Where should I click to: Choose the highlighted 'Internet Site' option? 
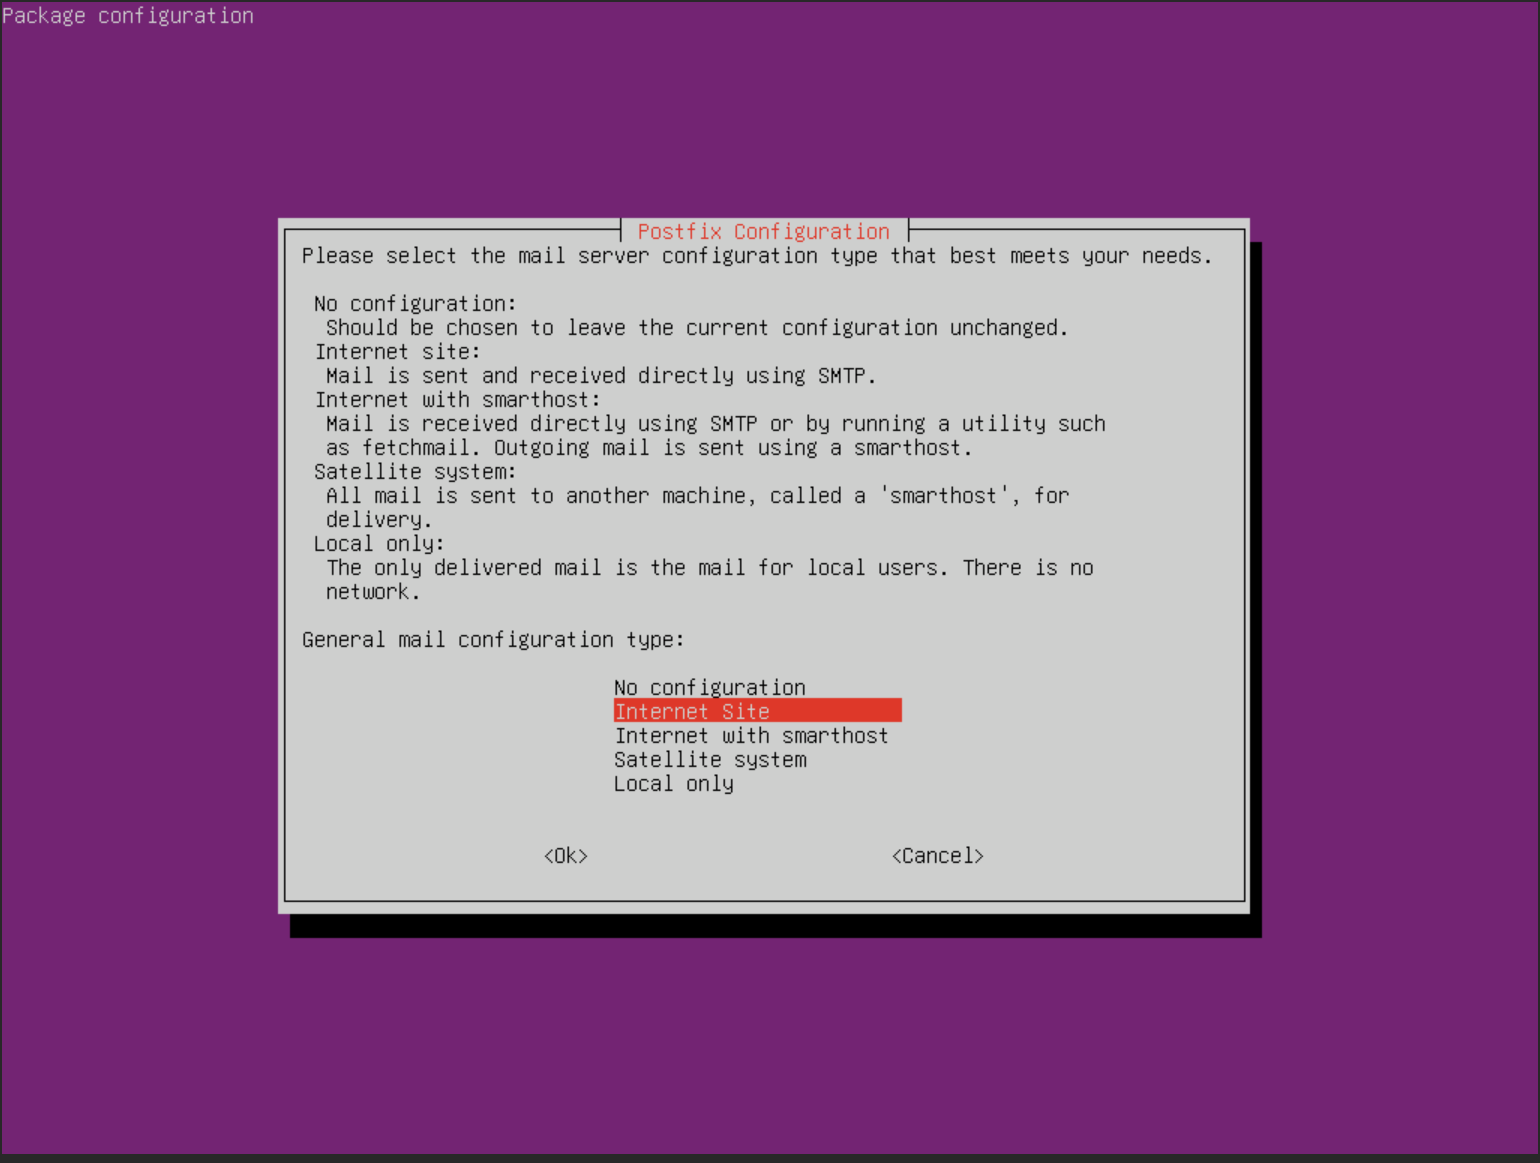757,711
